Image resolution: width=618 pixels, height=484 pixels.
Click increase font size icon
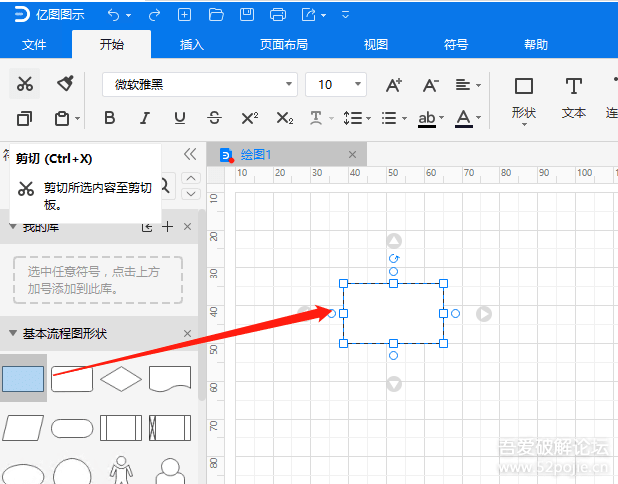394,85
